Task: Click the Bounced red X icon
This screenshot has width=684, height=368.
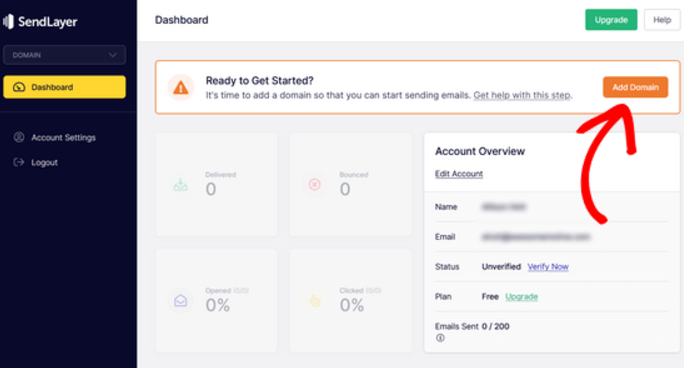Action: click(315, 184)
